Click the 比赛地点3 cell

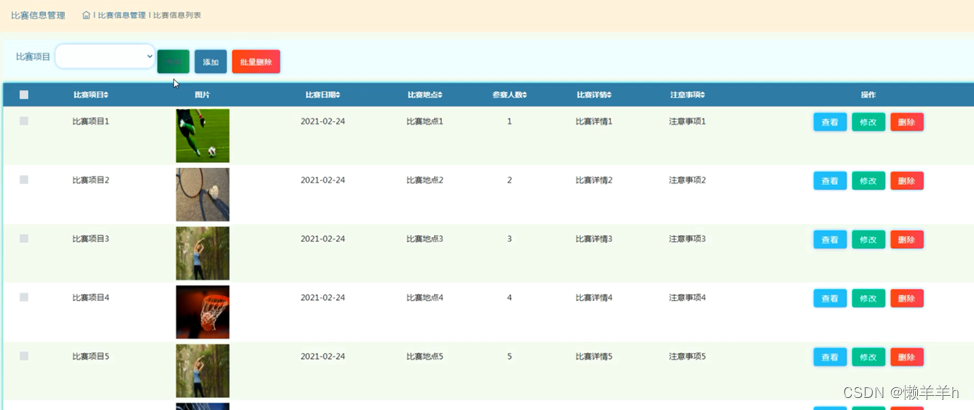click(x=425, y=239)
